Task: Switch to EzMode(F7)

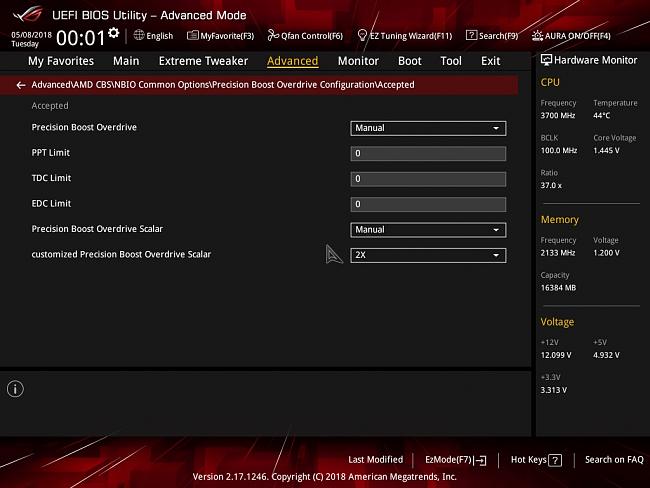Action: pos(456,460)
